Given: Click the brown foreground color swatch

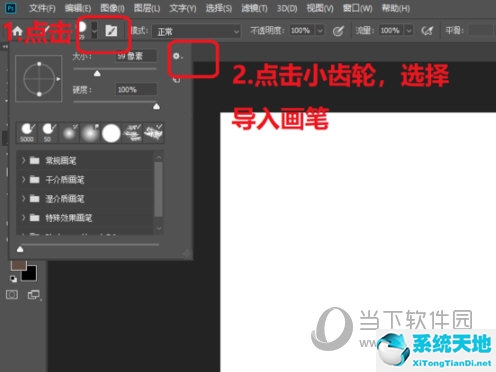Looking at the screenshot, I should point(18,265).
